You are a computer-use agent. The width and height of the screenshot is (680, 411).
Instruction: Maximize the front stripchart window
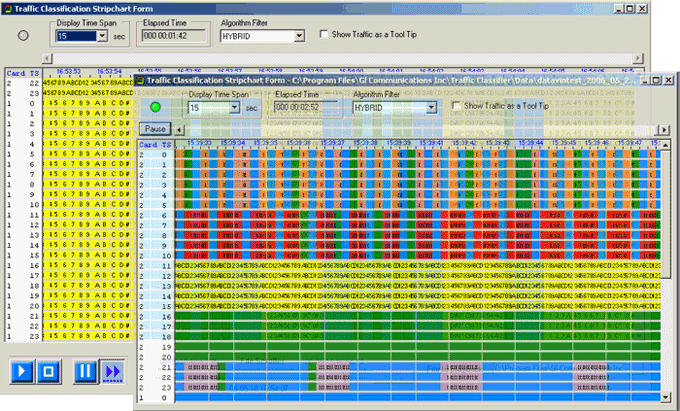point(656,80)
